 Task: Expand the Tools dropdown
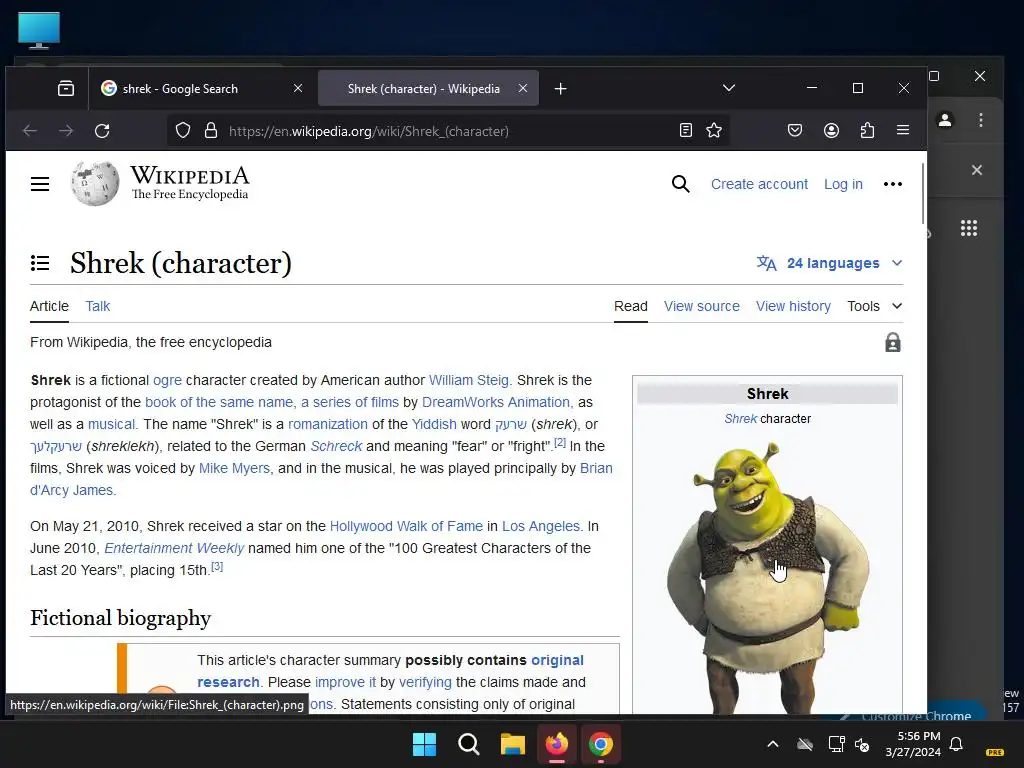[x=874, y=306]
